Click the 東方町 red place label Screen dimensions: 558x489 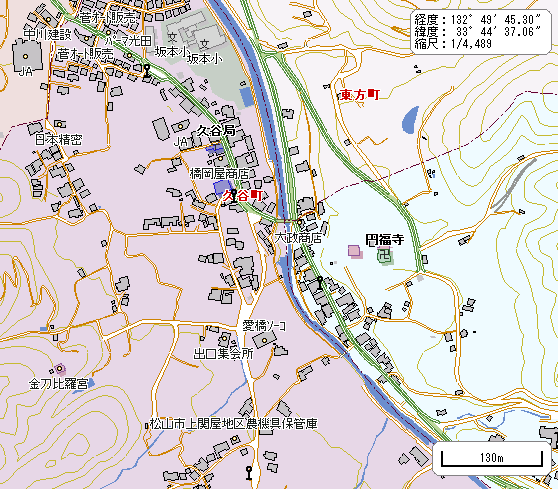[360, 95]
